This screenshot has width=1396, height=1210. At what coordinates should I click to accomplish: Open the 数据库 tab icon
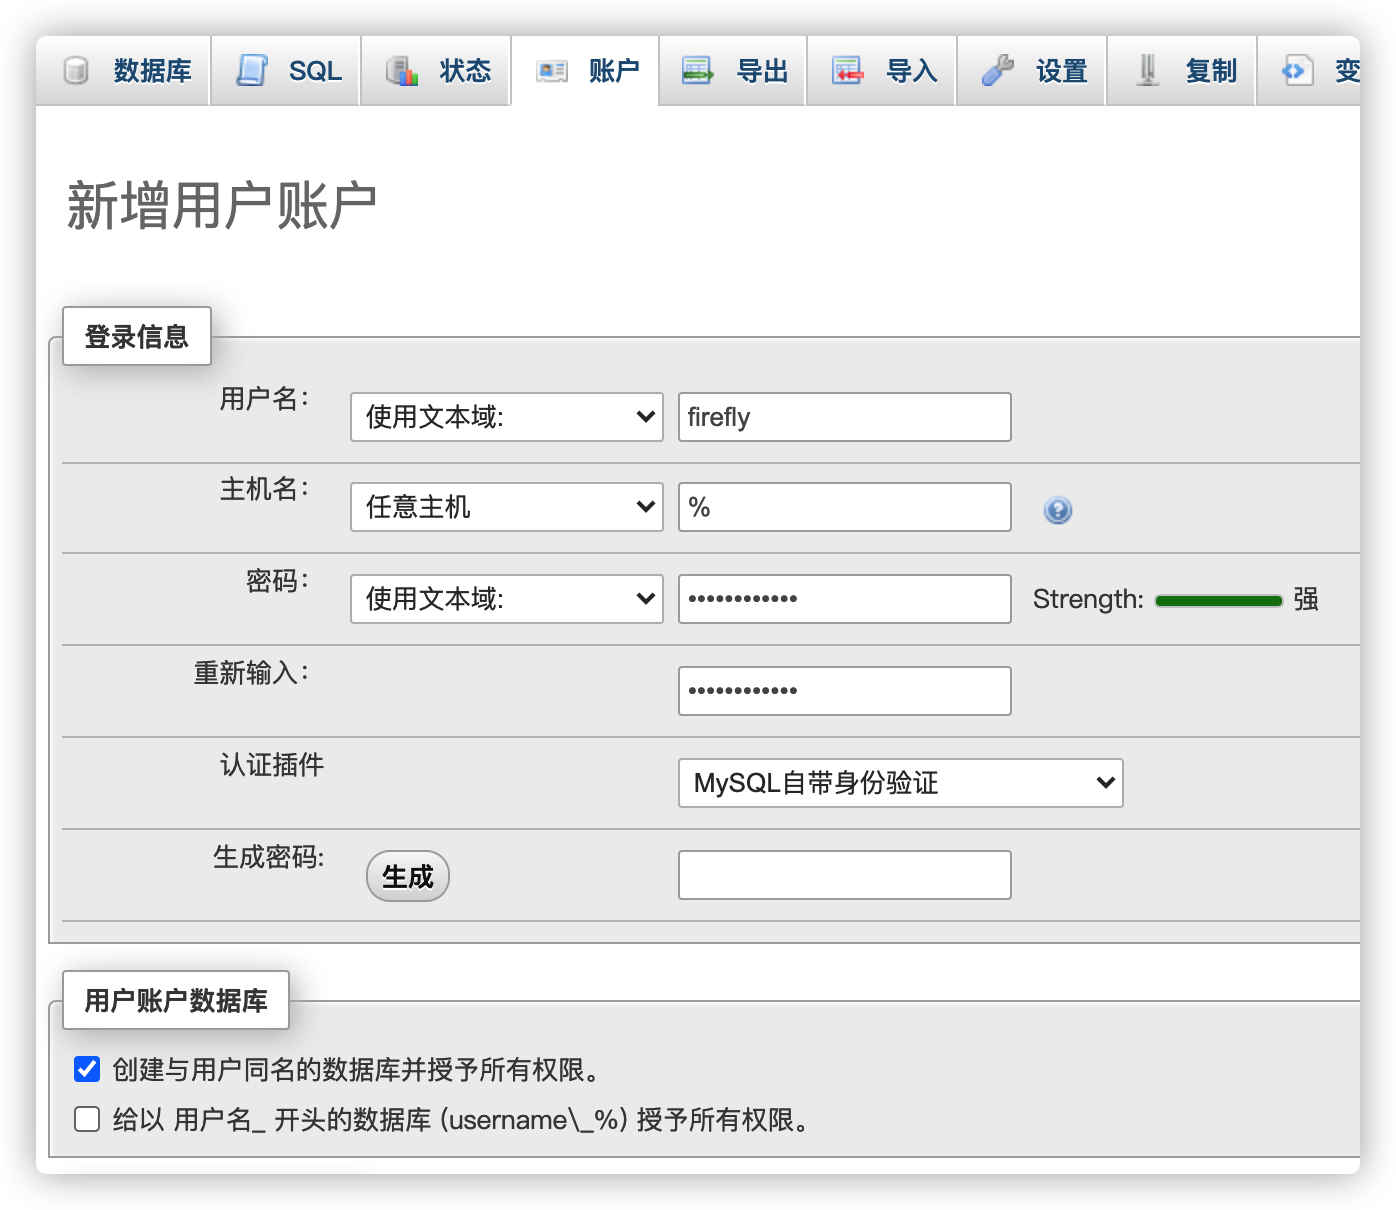[76, 70]
